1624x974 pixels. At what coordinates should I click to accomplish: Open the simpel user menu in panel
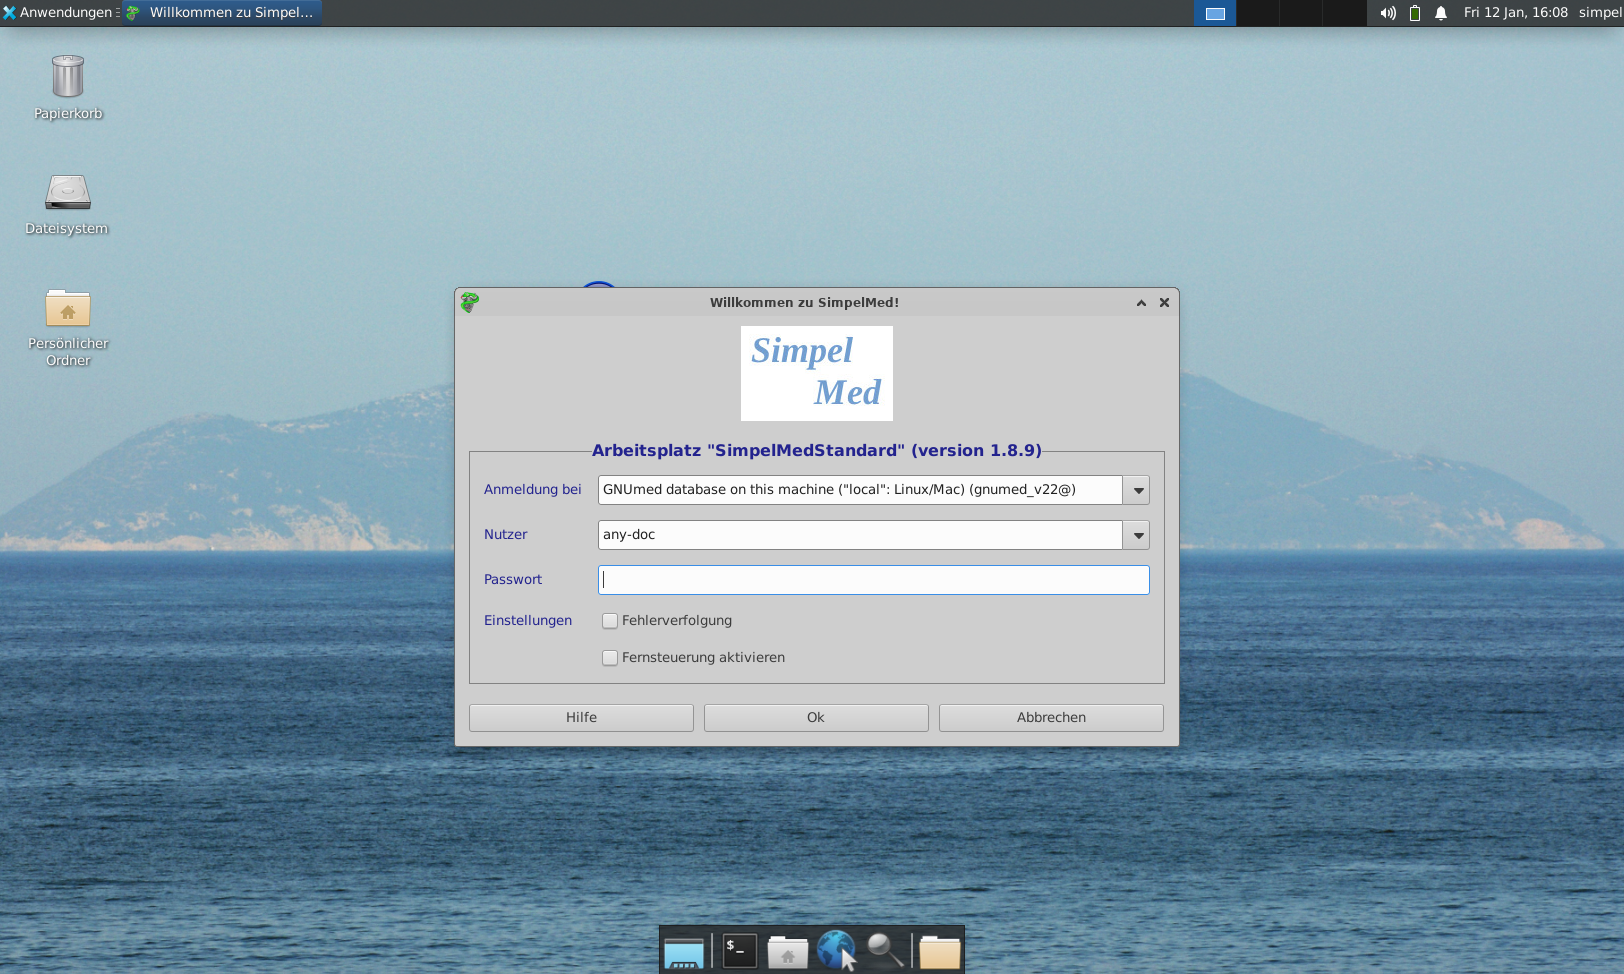tap(1600, 13)
